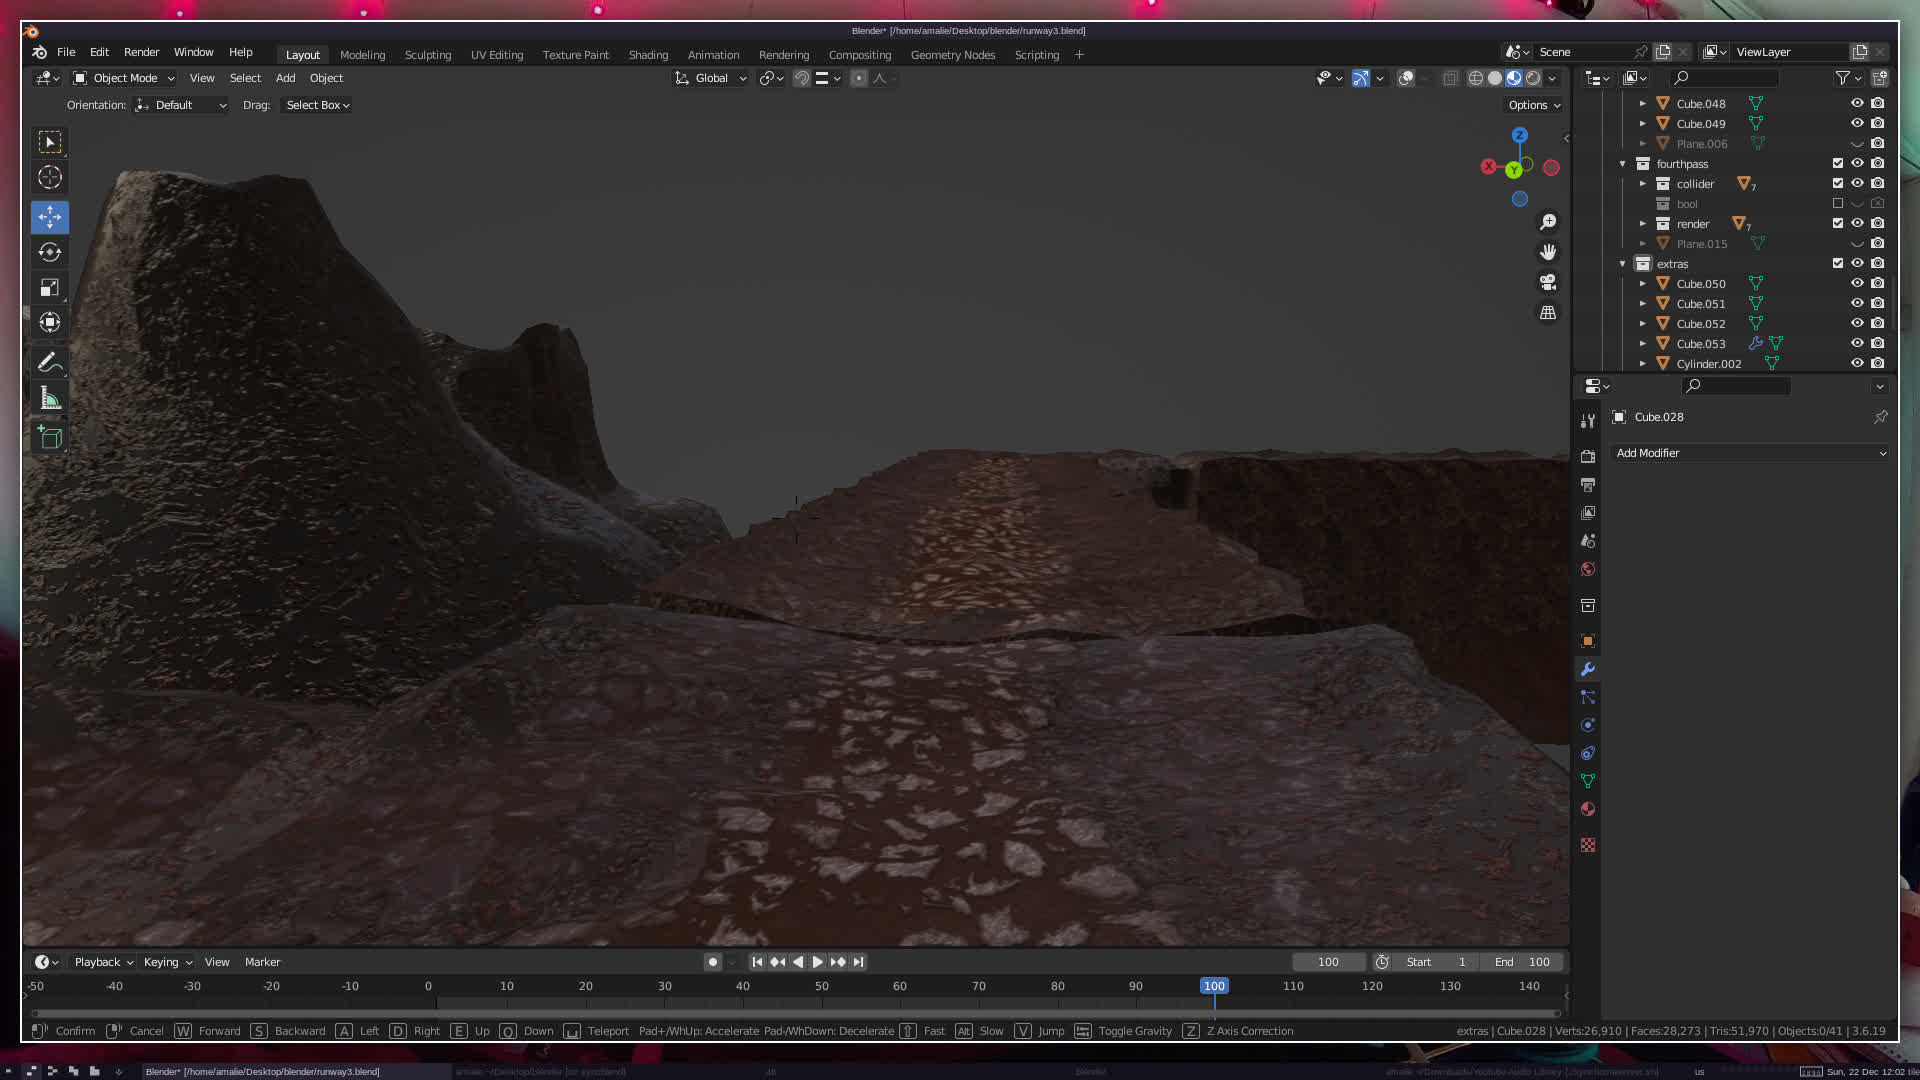This screenshot has height=1080, width=1920.
Task: Click the End frame field
Action: 1522,962
